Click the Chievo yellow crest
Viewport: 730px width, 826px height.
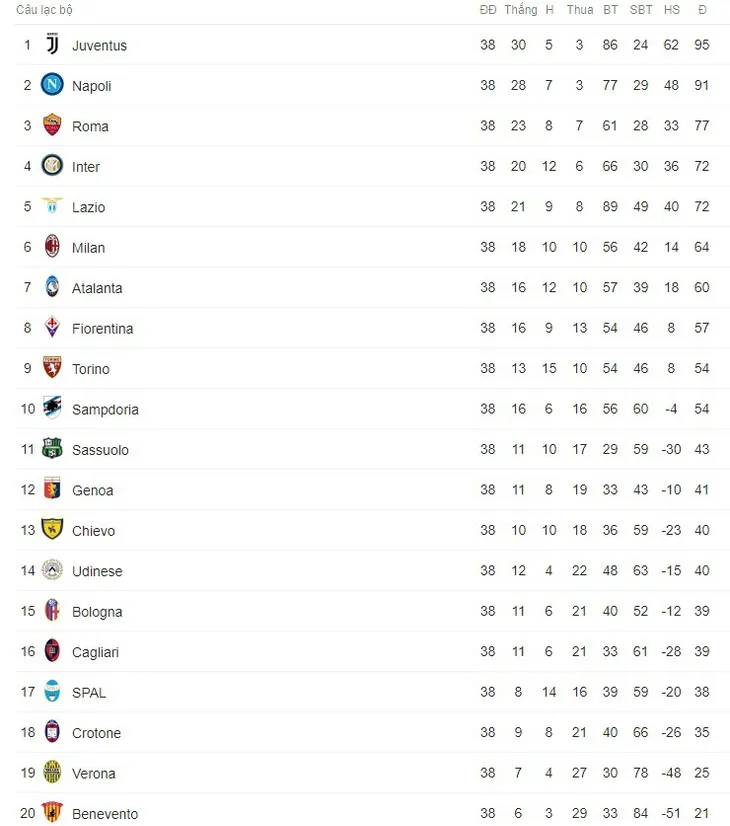pyautogui.click(x=52, y=530)
